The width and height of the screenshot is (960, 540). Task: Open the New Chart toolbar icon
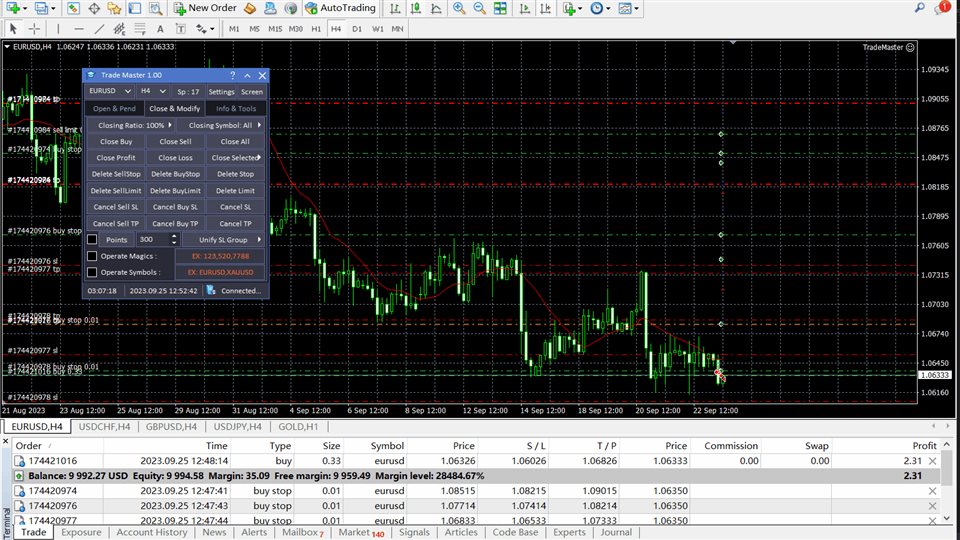click(x=12, y=8)
